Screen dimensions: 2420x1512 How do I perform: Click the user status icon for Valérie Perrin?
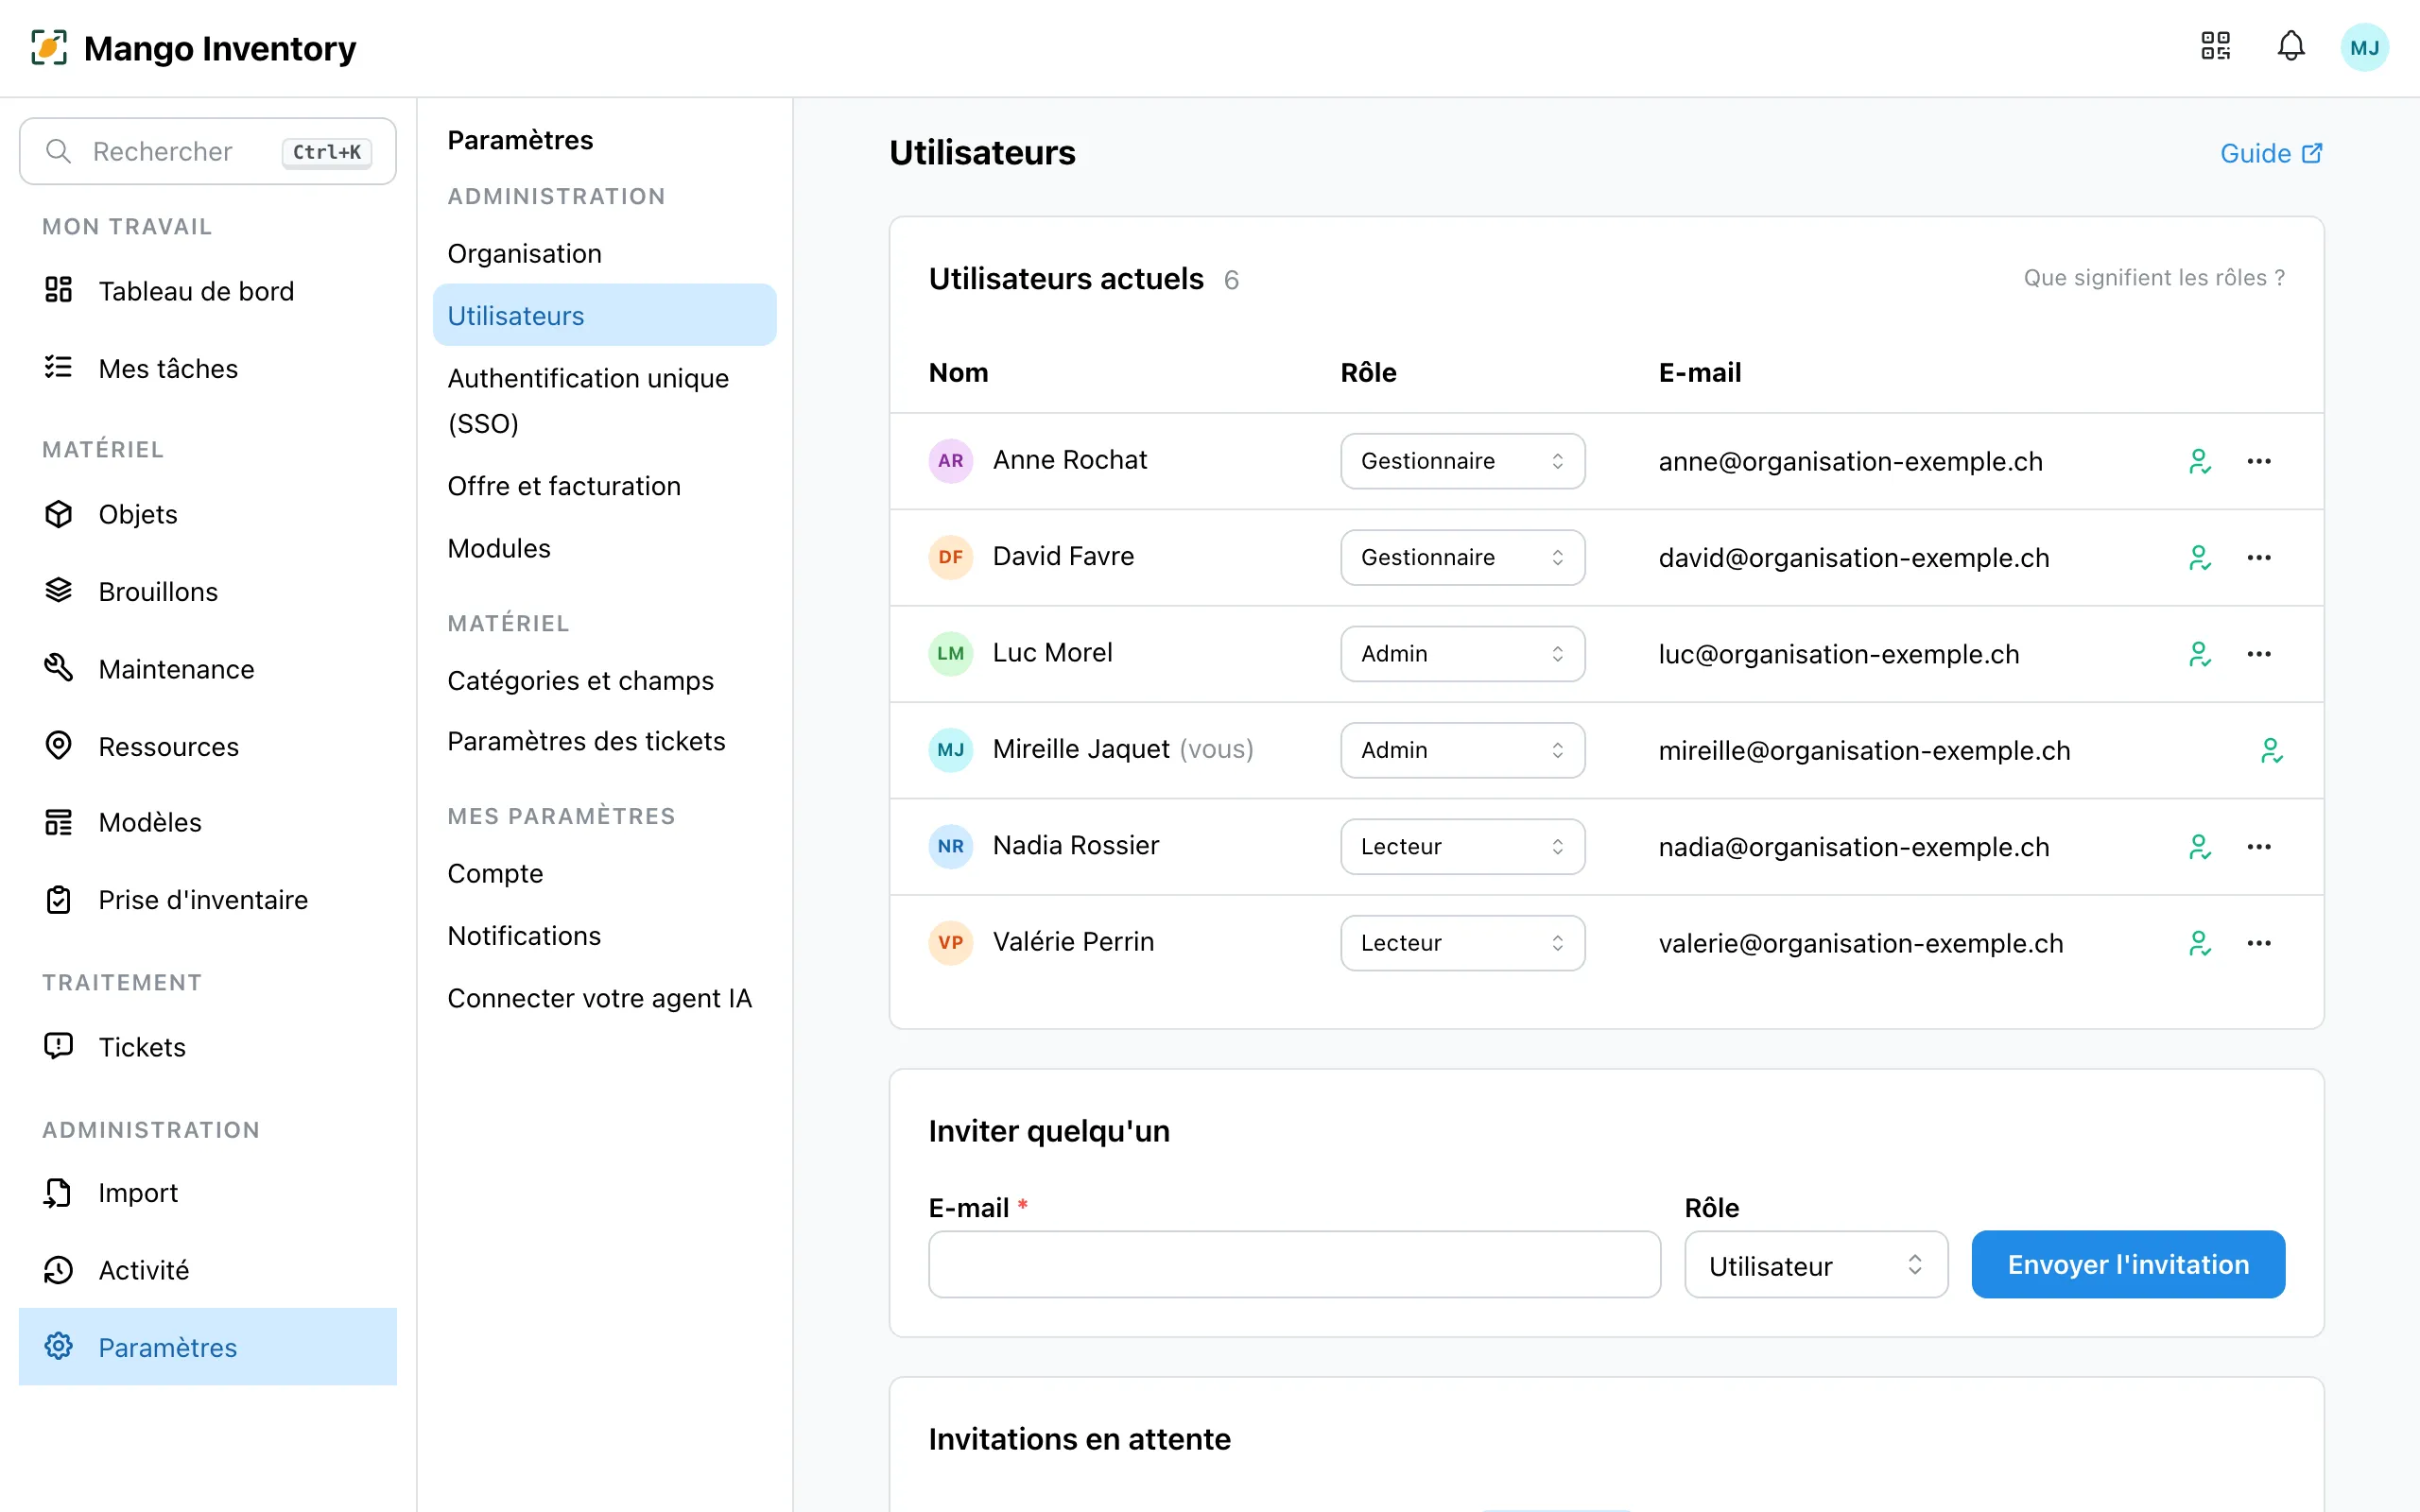[x=2199, y=943]
